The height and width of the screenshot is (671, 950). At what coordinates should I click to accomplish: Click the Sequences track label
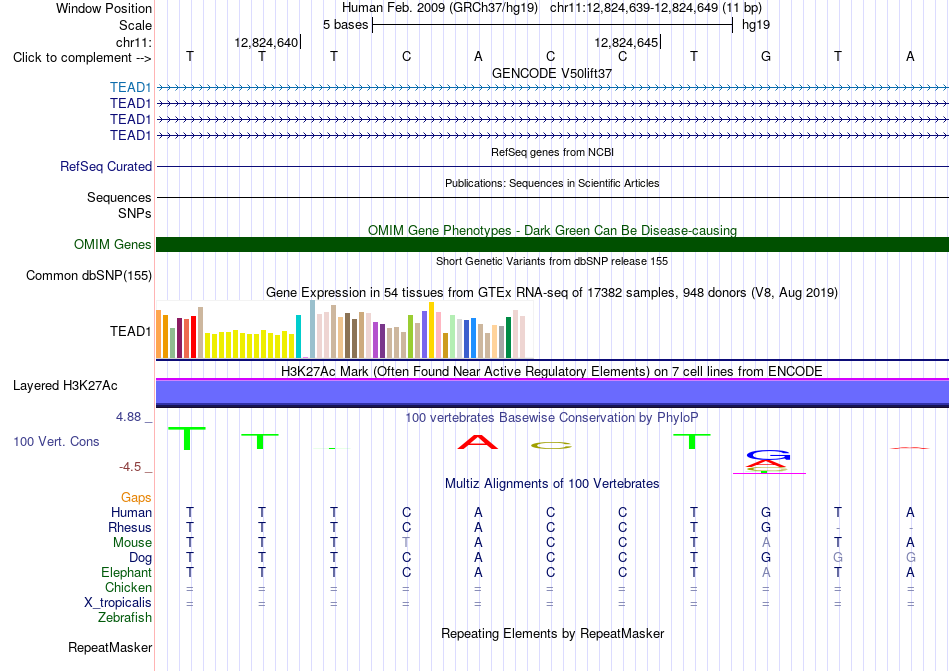tap(119, 197)
